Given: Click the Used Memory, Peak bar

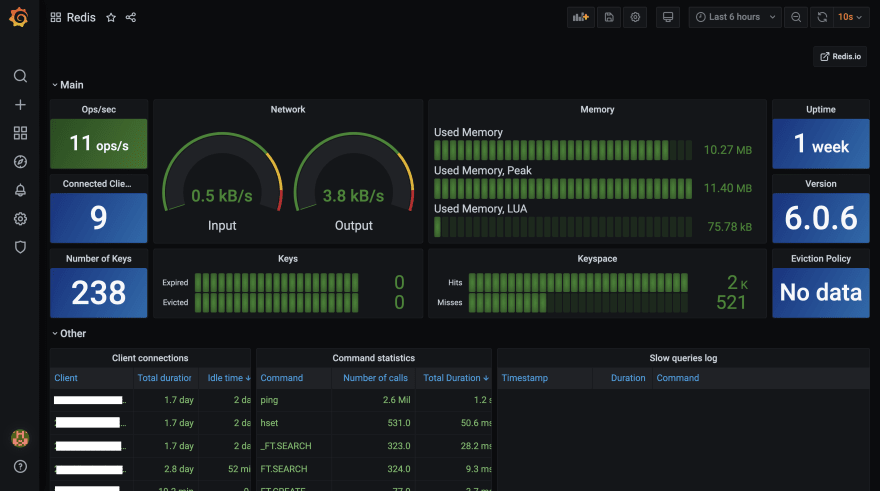Looking at the screenshot, I should 562,189.
